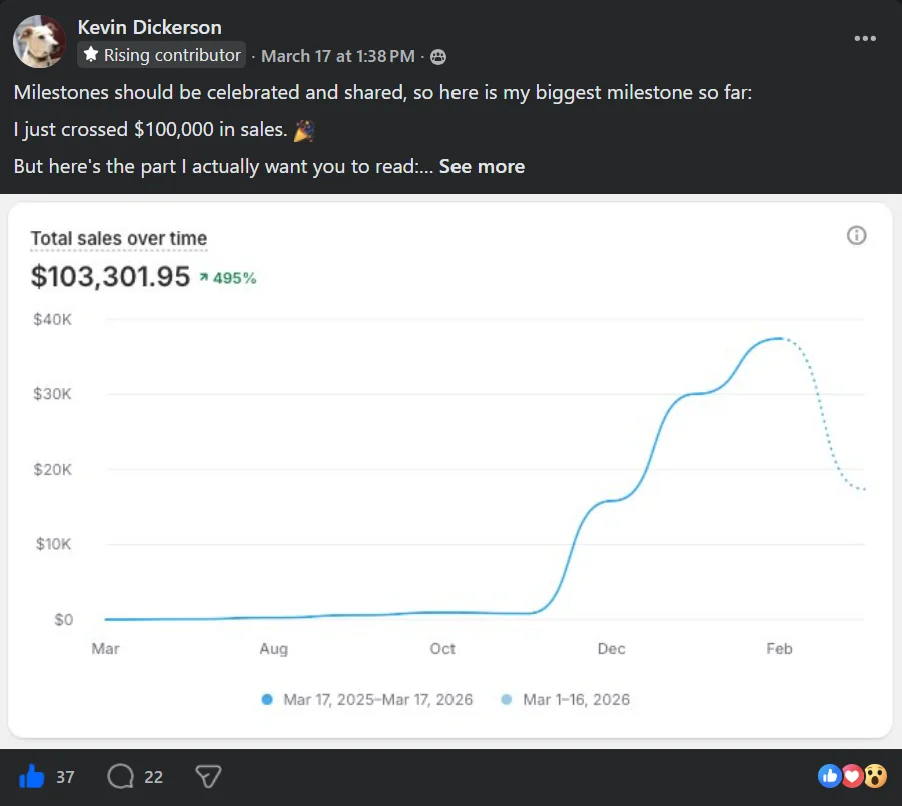This screenshot has width=902, height=806.
Task: Click the Rising contributor badge
Action: coord(162,55)
